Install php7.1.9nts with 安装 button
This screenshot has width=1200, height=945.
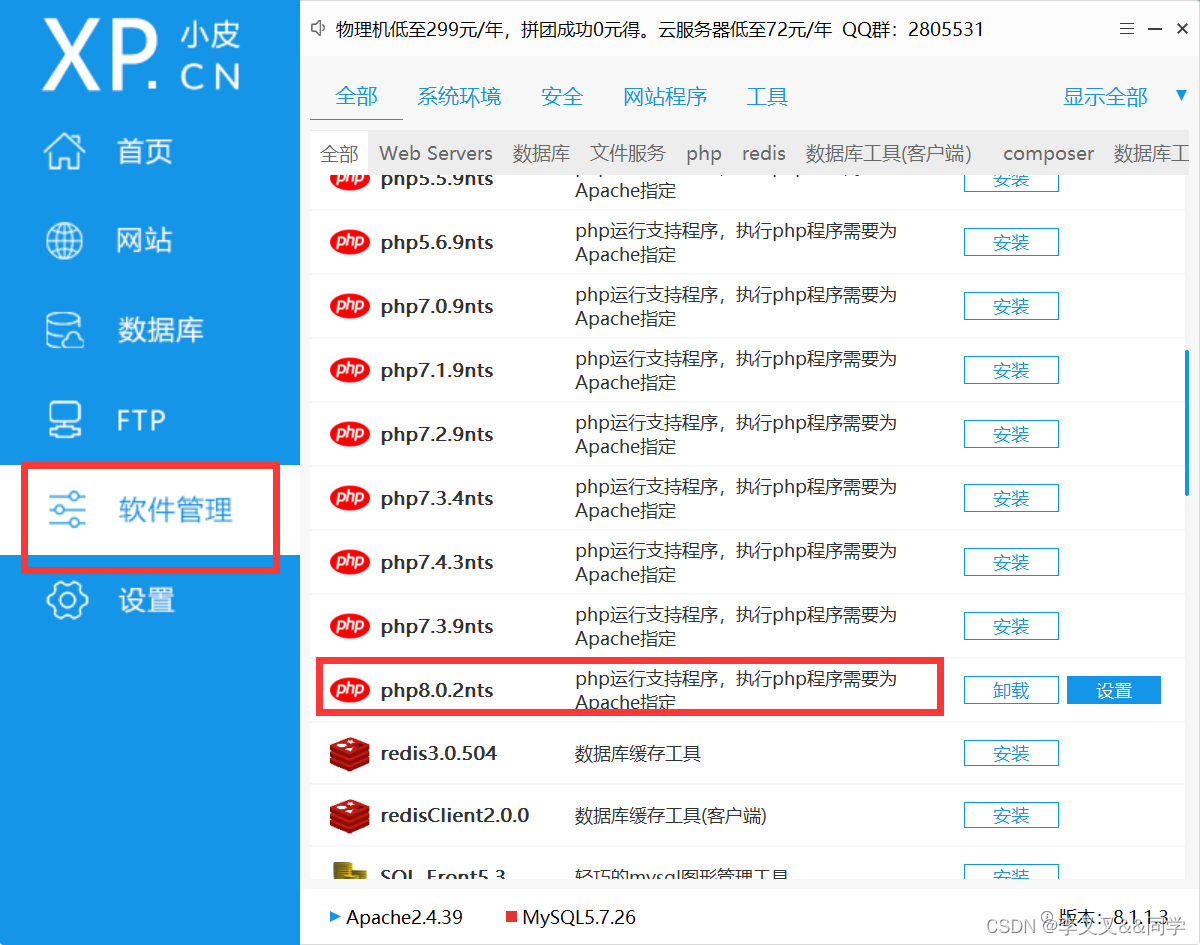coord(1011,370)
